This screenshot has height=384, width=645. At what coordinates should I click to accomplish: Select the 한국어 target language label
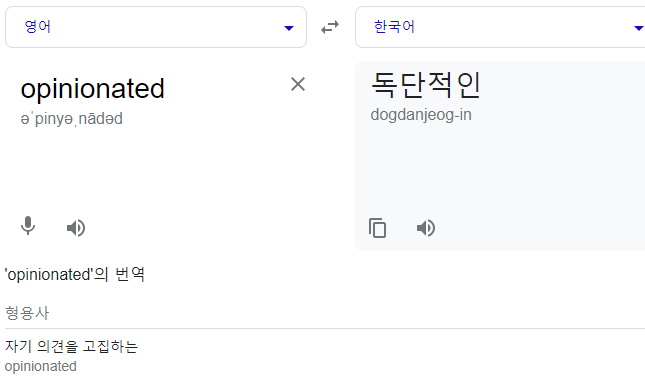[x=394, y=27]
